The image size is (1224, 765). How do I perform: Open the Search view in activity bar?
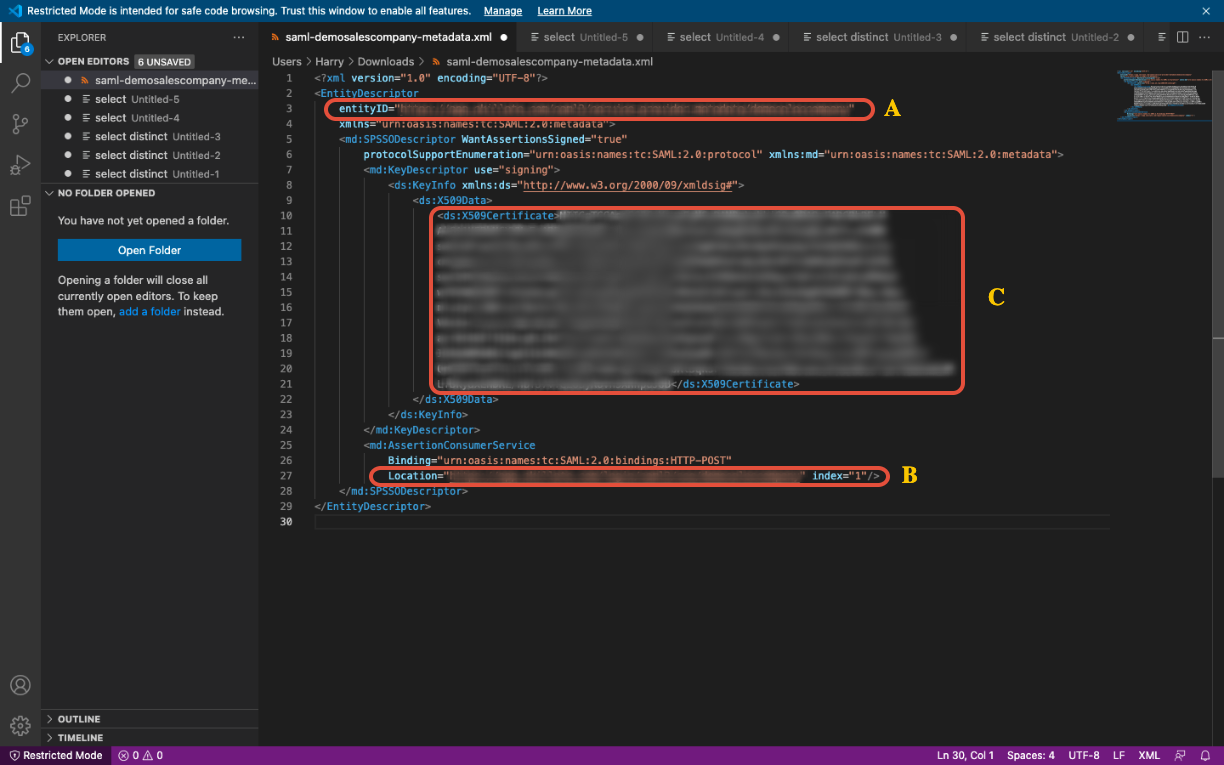click(20, 83)
